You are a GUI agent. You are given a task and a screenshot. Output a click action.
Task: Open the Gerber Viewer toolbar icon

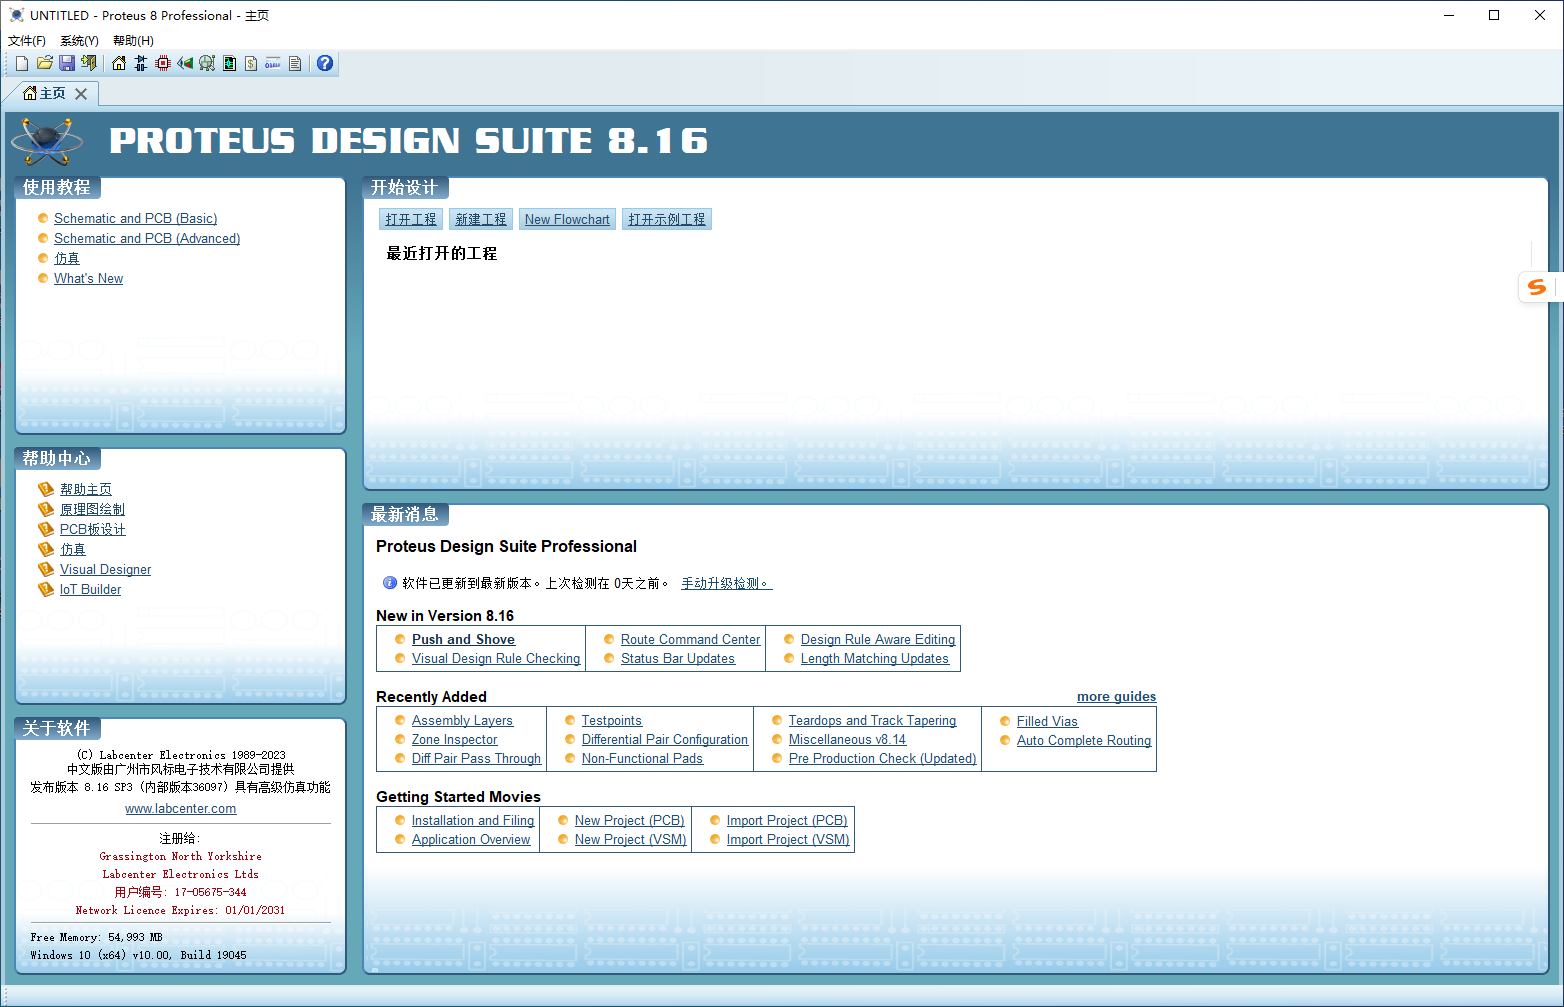[207, 63]
